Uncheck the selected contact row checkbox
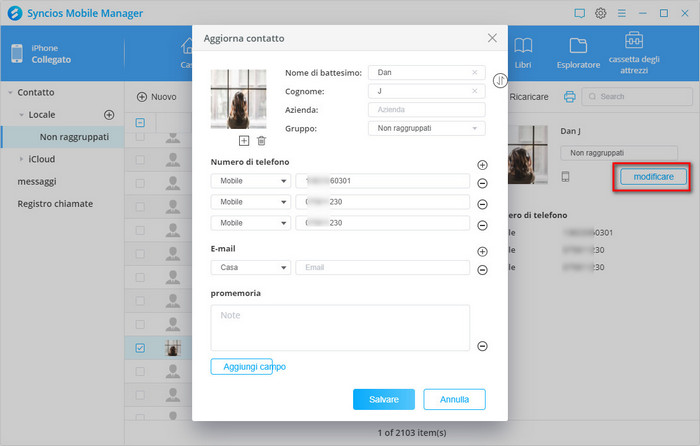Screen dimensions: 700x446 [x=140, y=348]
